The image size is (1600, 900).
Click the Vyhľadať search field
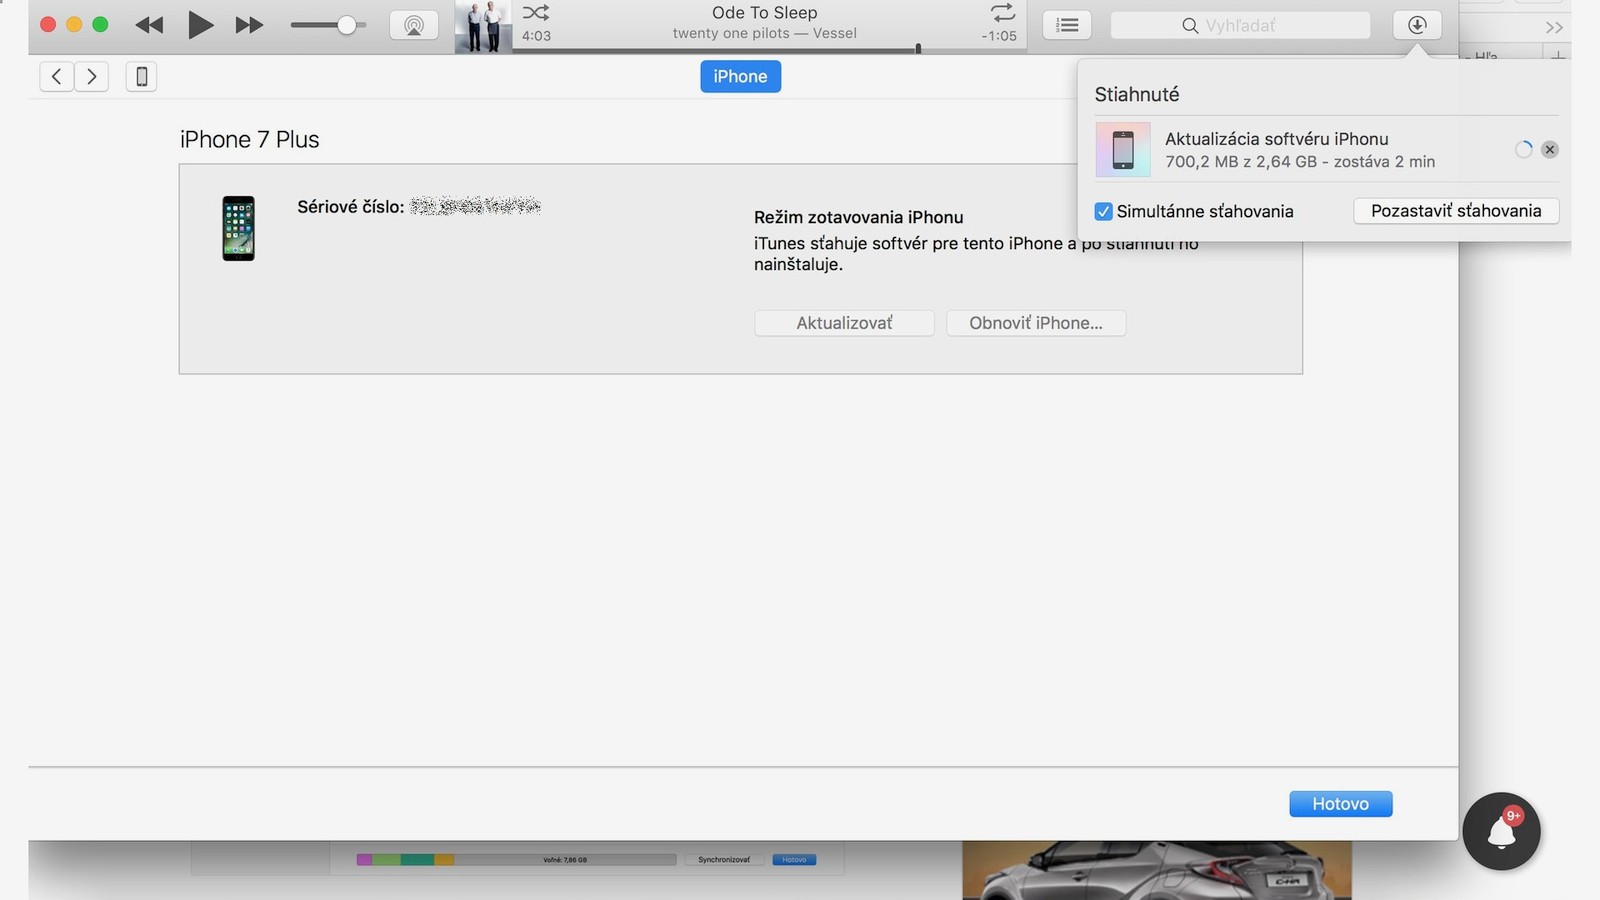click(1240, 25)
